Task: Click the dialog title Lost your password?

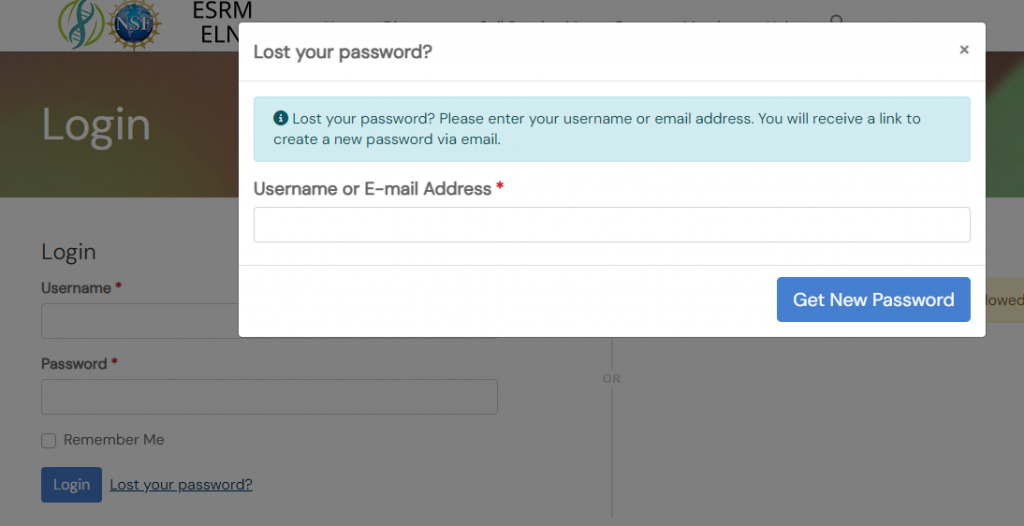Action: tap(342, 51)
